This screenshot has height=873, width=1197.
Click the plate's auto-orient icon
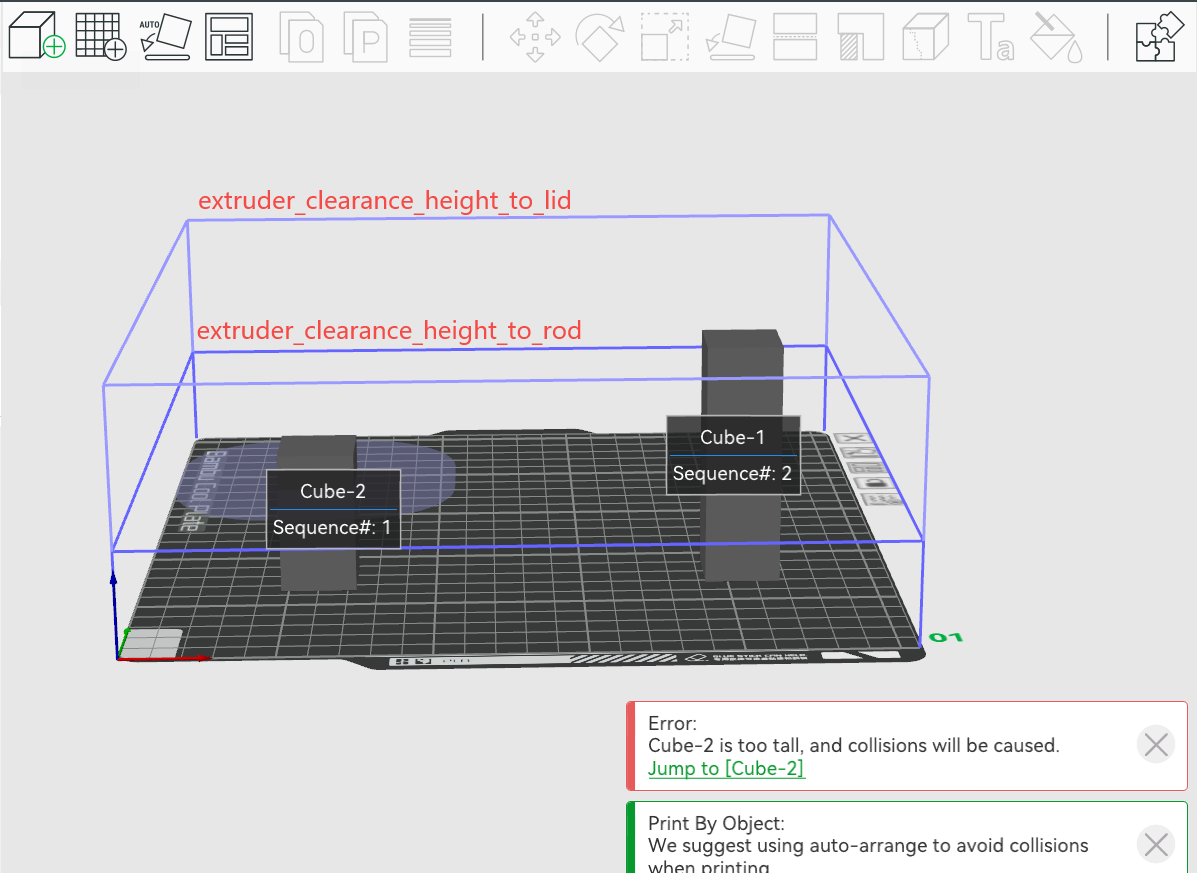click(860, 453)
